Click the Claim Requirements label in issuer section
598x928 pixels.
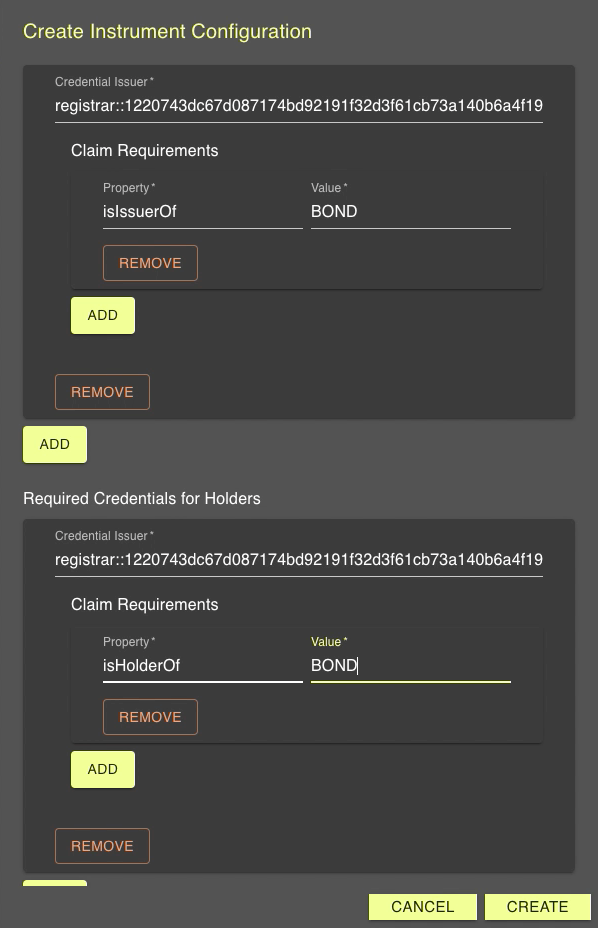tap(143, 150)
